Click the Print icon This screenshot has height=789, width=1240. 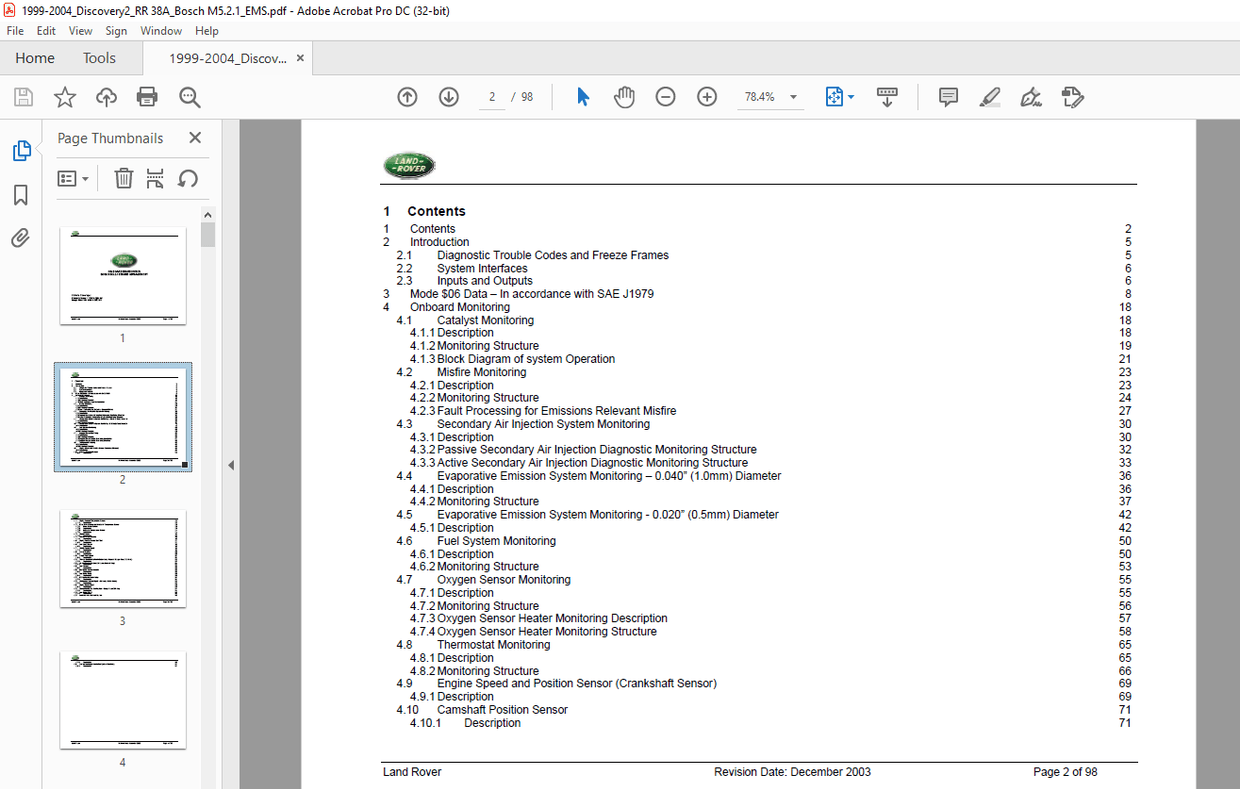(x=148, y=97)
